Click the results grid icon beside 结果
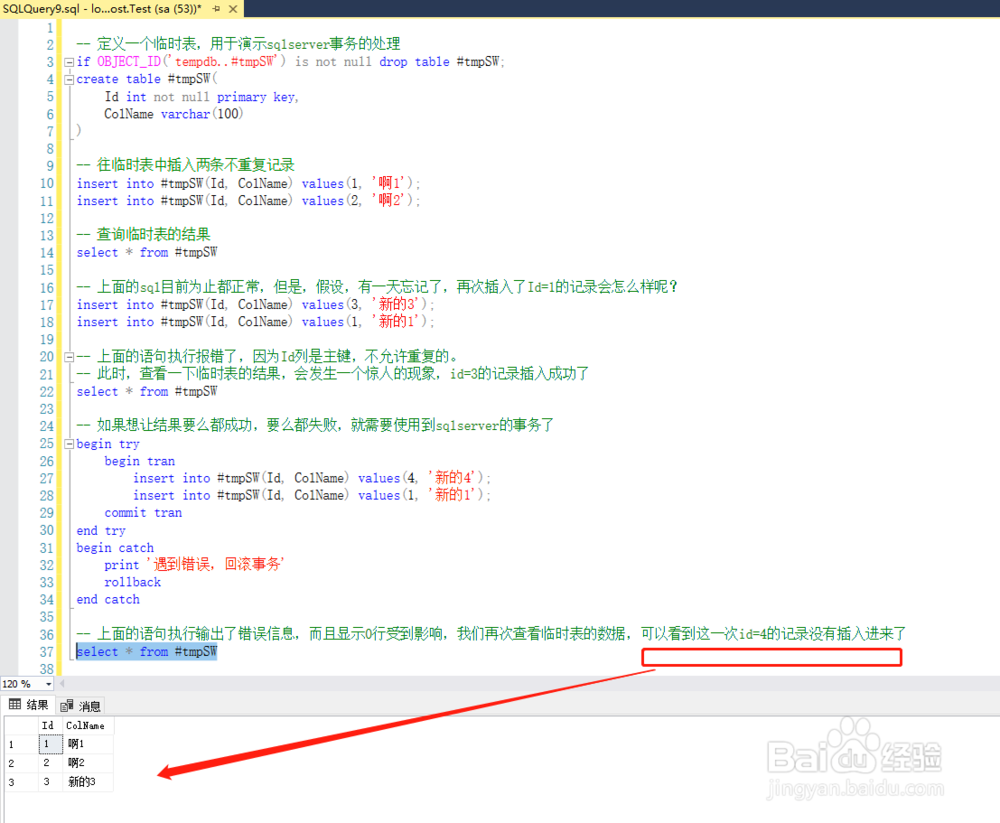This screenshot has height=823, width=1000. click(x=13, y=704)
